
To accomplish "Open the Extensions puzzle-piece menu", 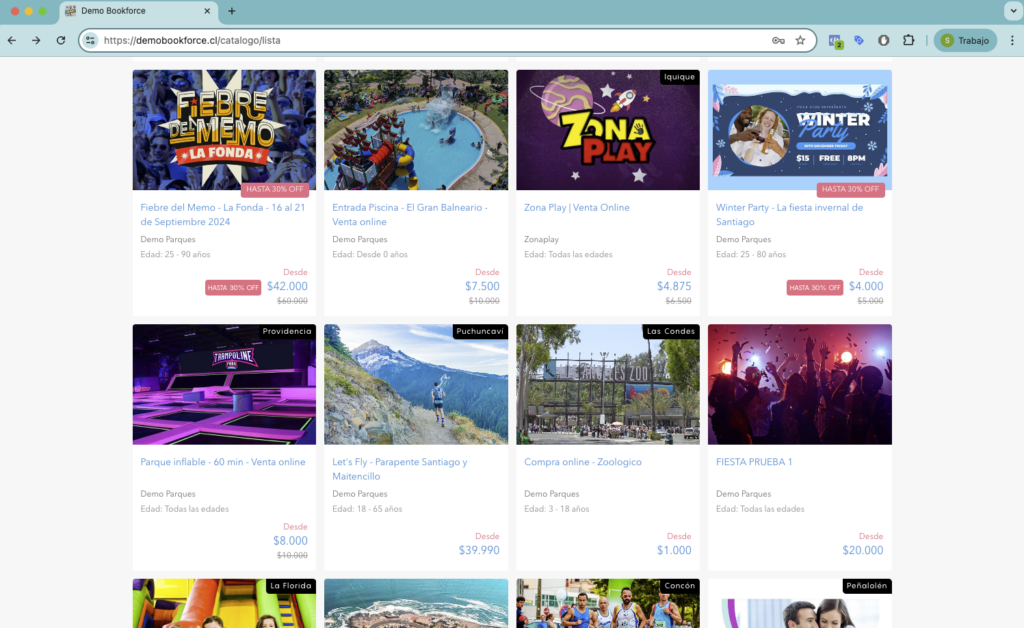I will coord(908,40).
